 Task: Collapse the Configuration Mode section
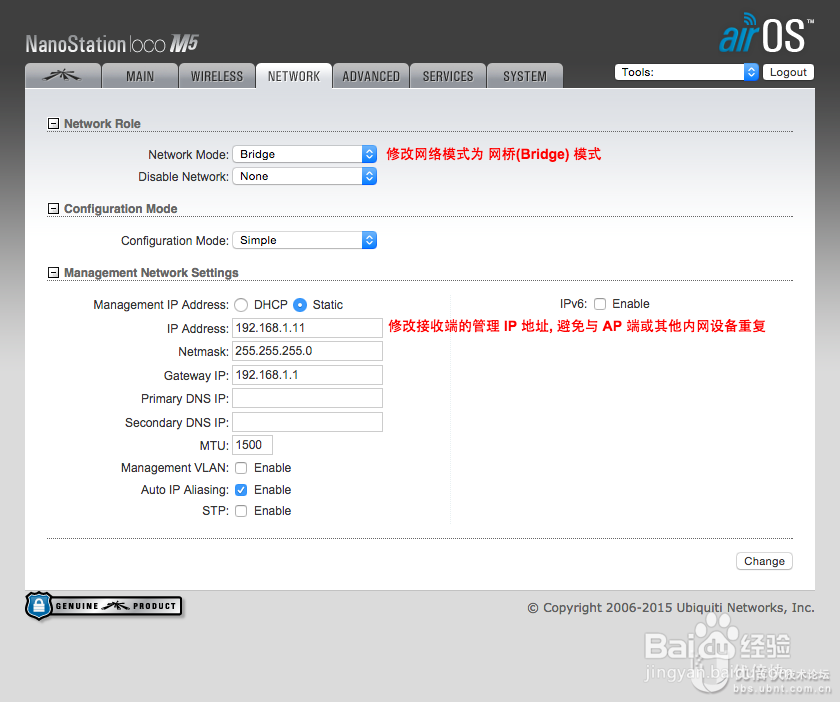(53, 208)
